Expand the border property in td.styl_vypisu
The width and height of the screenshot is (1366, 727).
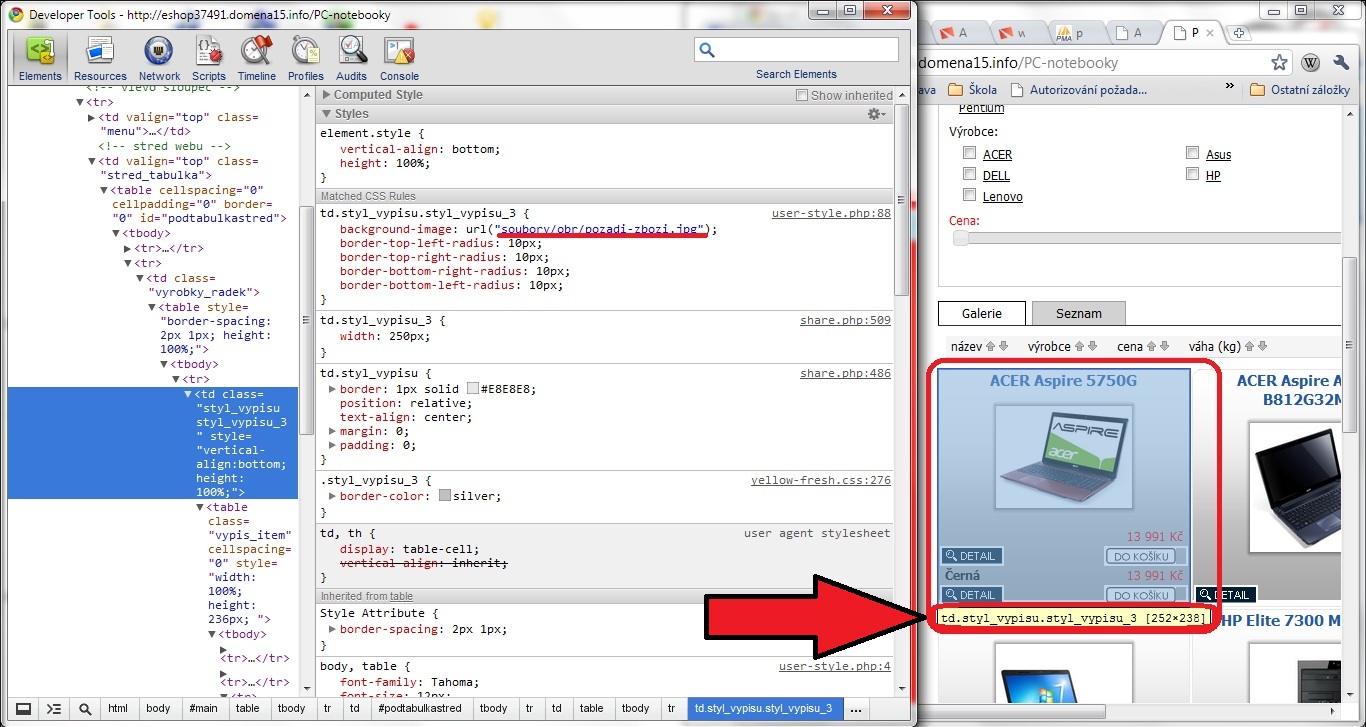tap(332, 389)
